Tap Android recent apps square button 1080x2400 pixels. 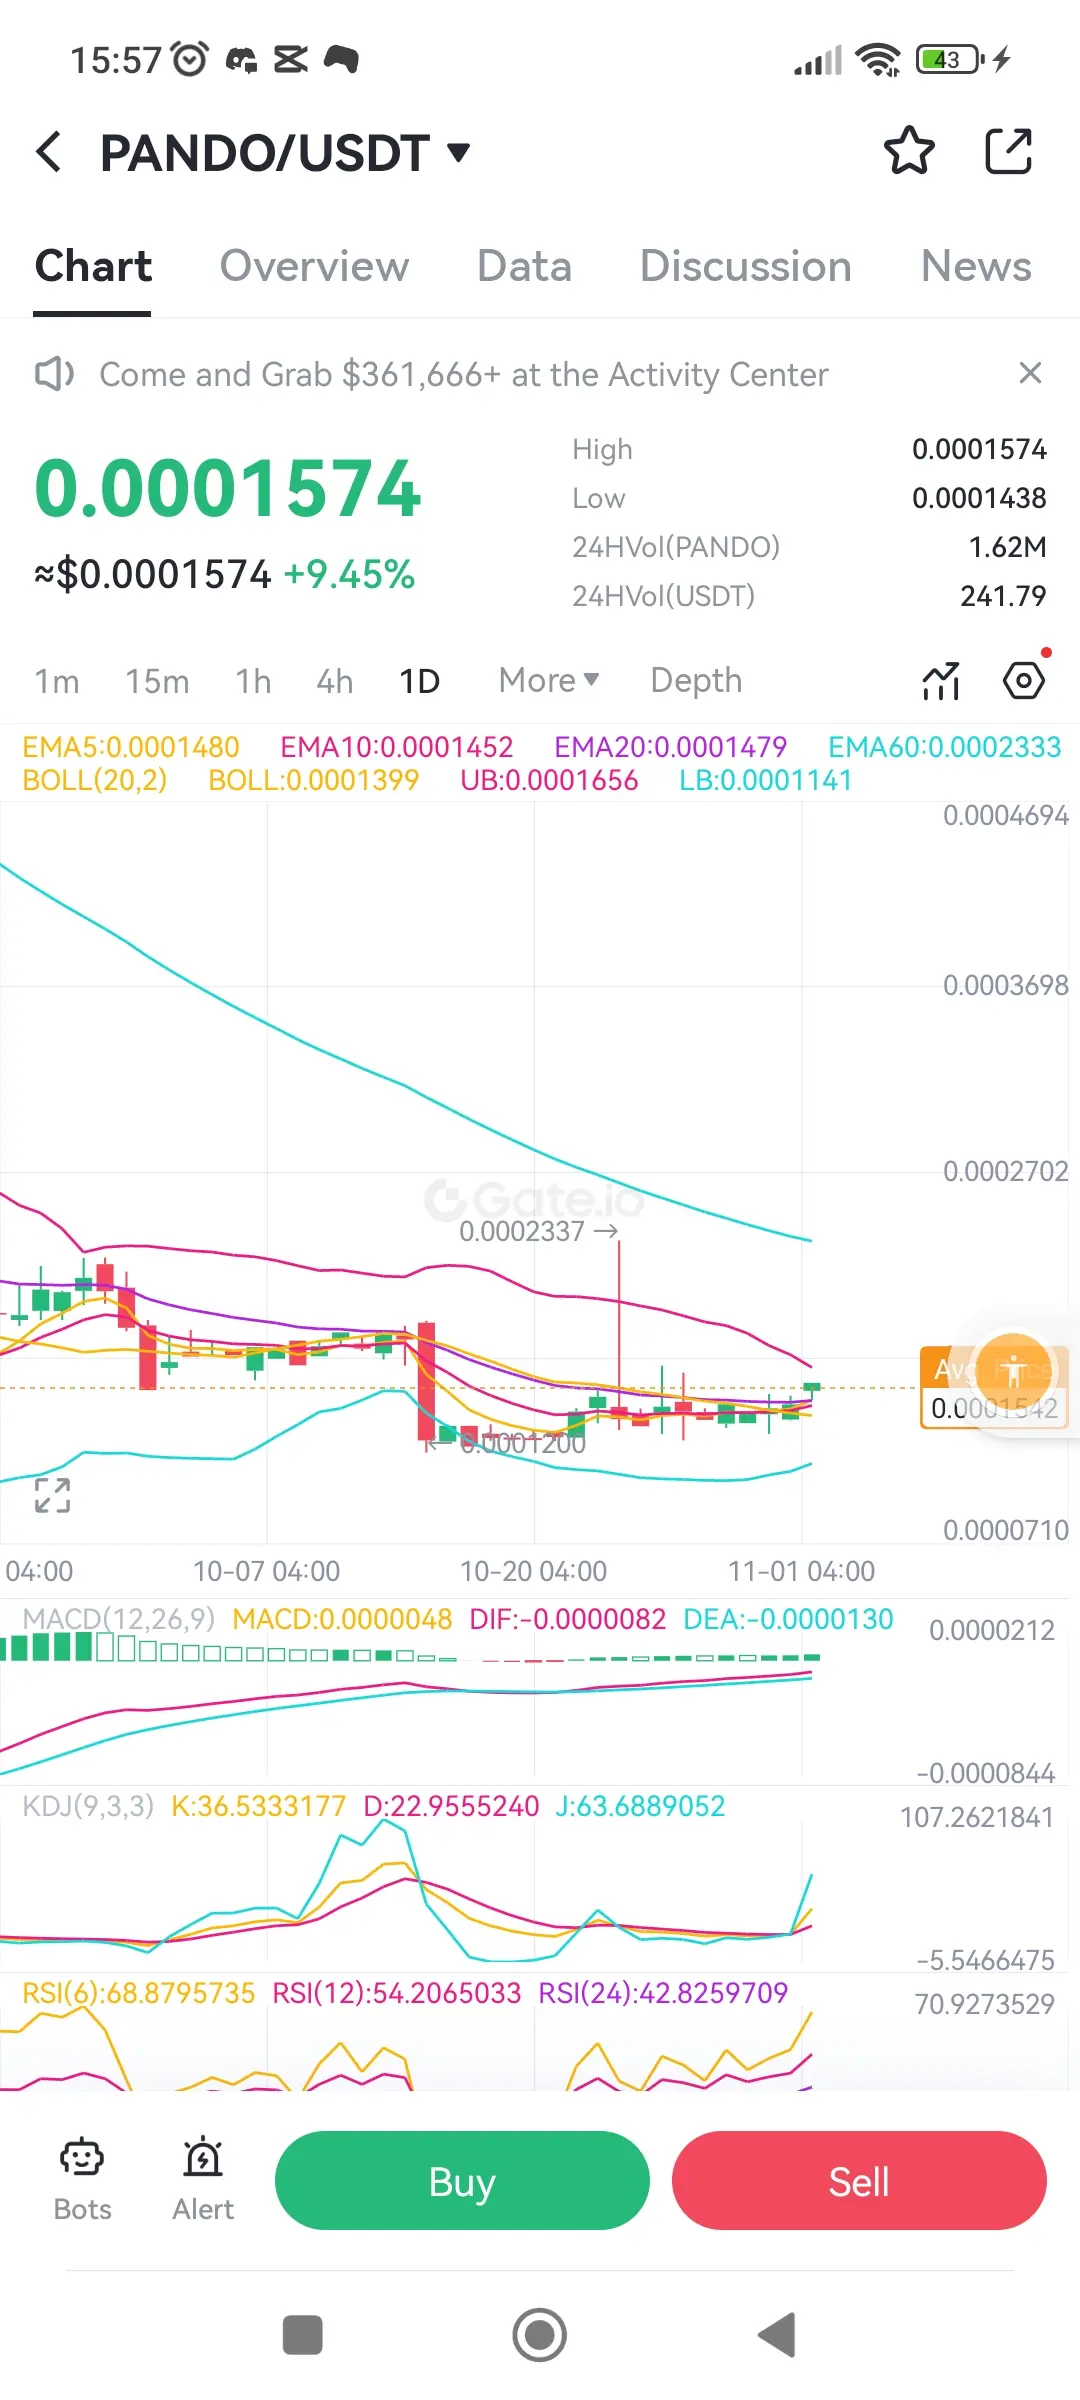coord(303,2335)
